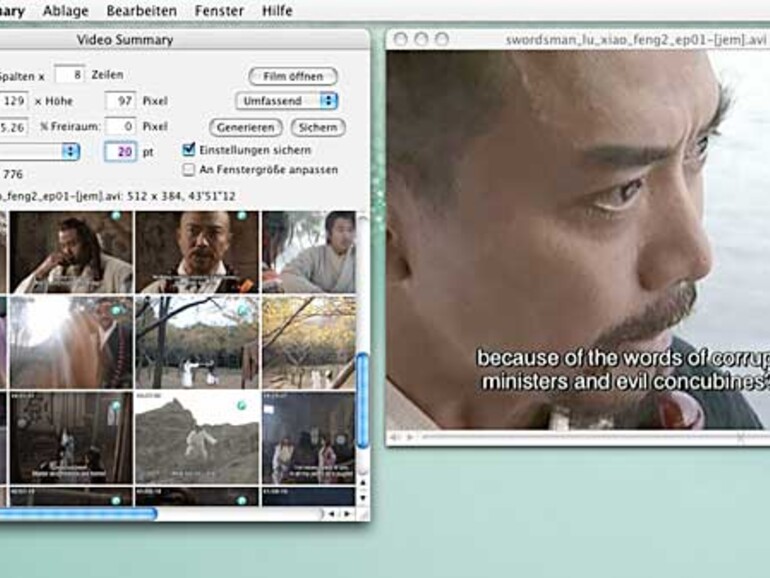Click the Generieren button
Viewport: 770px width, 578px height.
point(246,127)
